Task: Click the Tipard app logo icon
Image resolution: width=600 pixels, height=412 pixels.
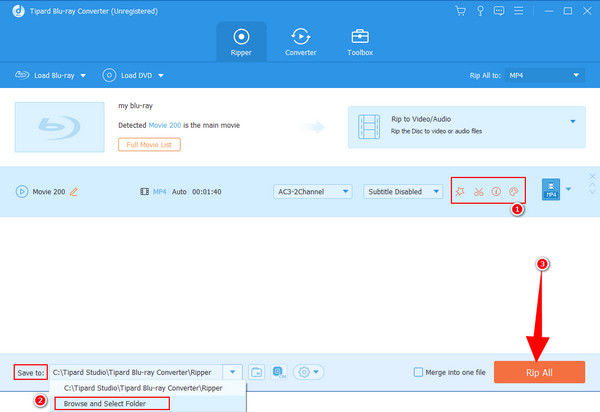Action: tap(18, 11)
